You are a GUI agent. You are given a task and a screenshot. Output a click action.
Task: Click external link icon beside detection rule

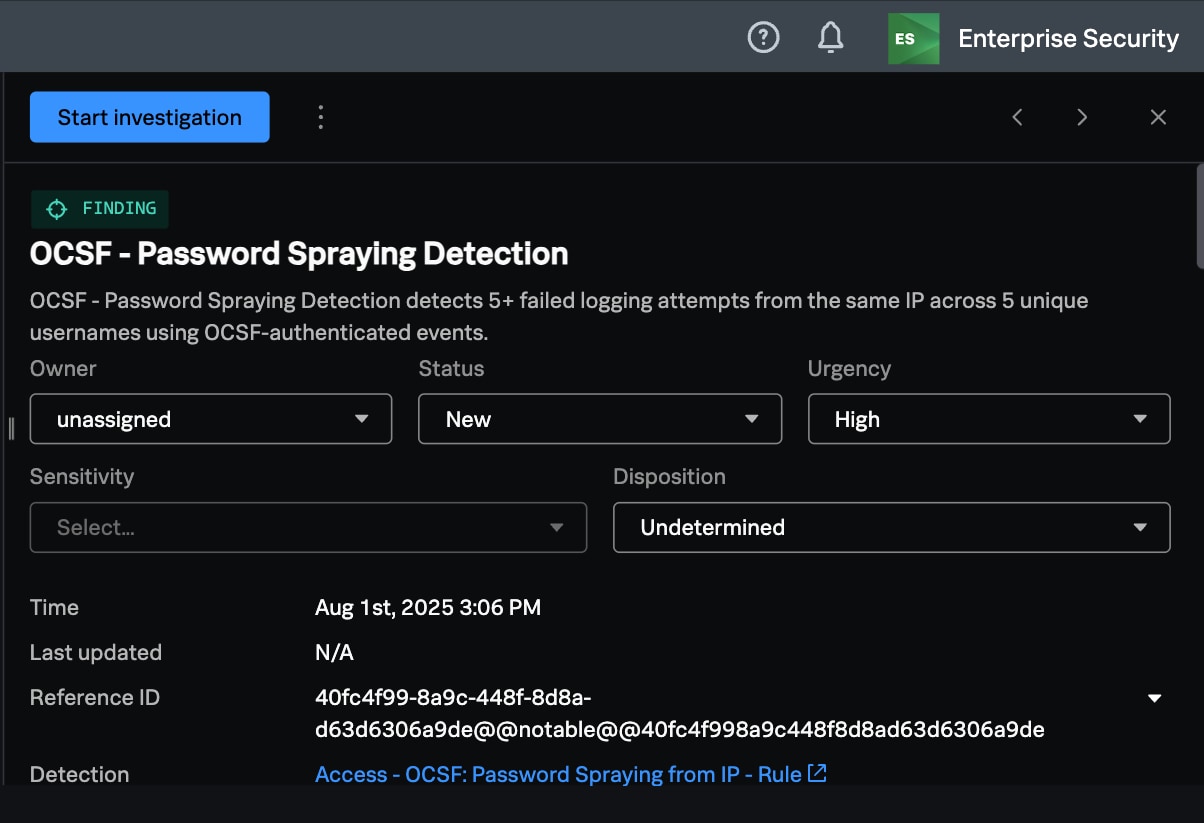tap(817, 773)
